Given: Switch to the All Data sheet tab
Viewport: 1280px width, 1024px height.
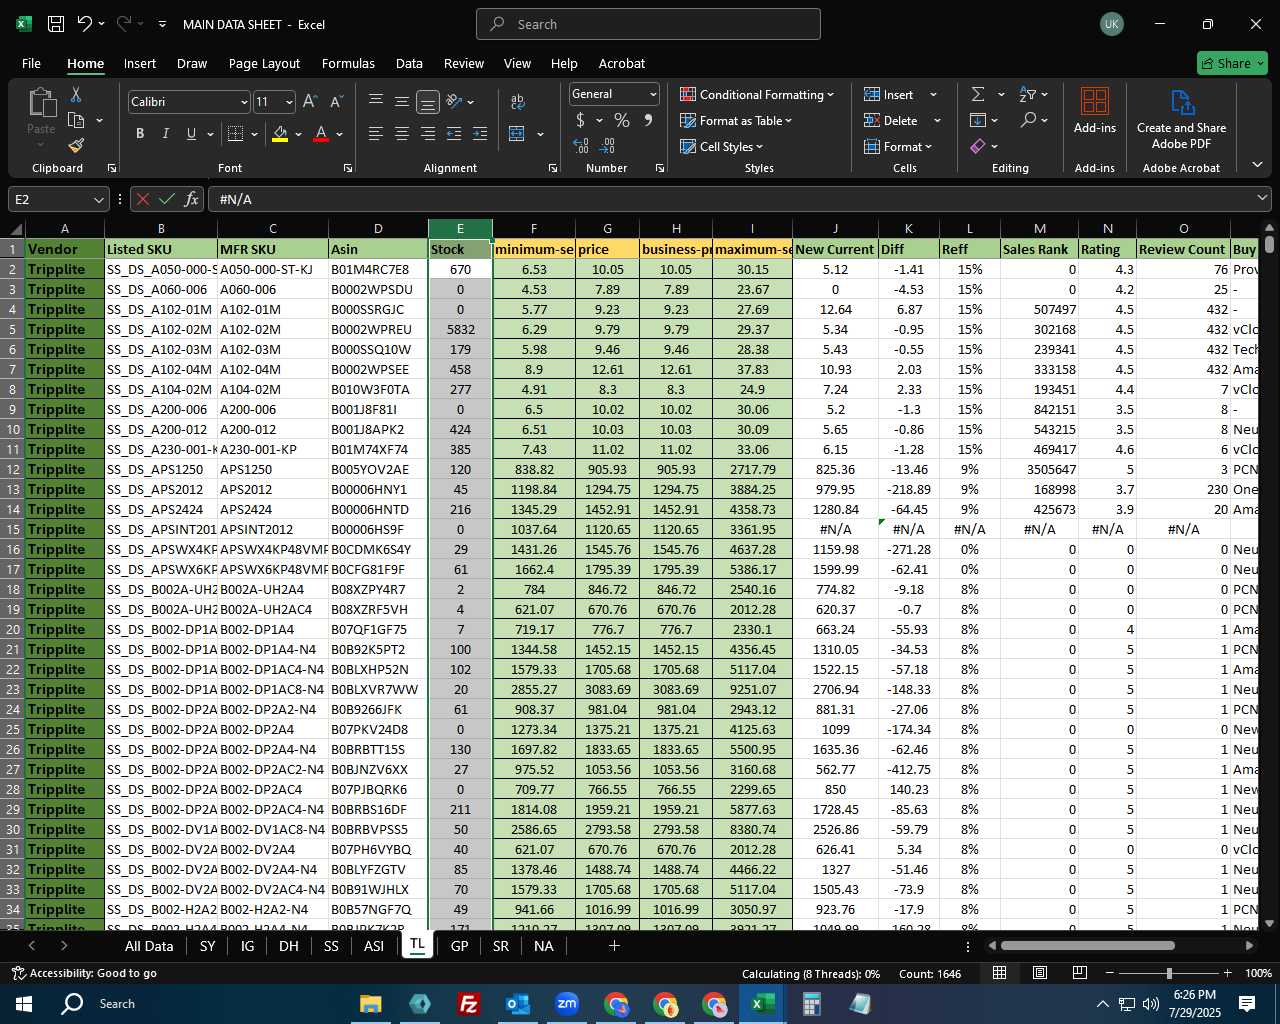Looking at the screenshot, I should tap(149, 946).
